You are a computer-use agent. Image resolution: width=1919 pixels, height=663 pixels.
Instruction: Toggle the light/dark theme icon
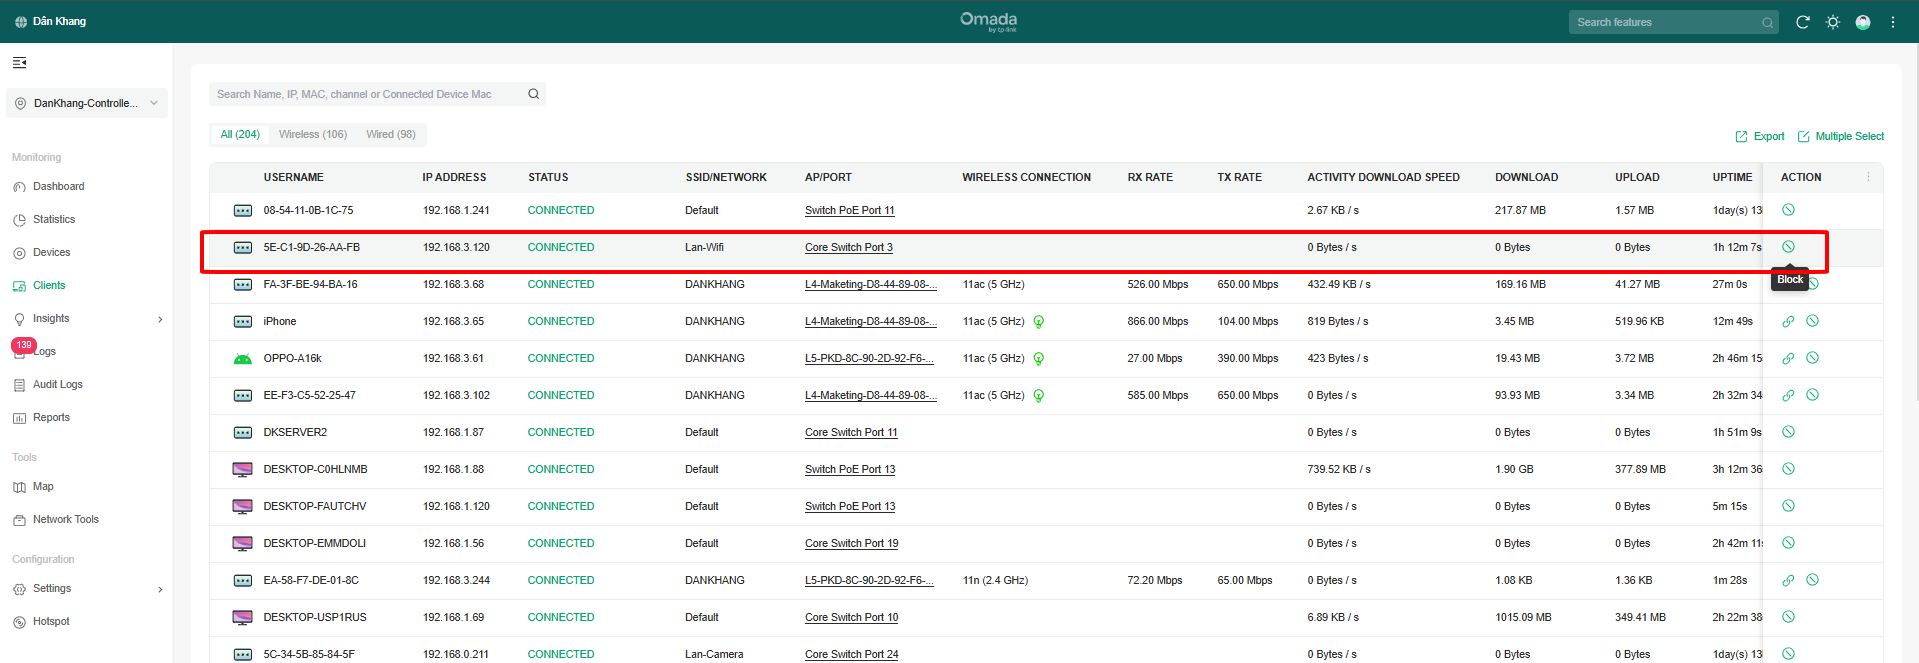click(x=1832, y=22)
